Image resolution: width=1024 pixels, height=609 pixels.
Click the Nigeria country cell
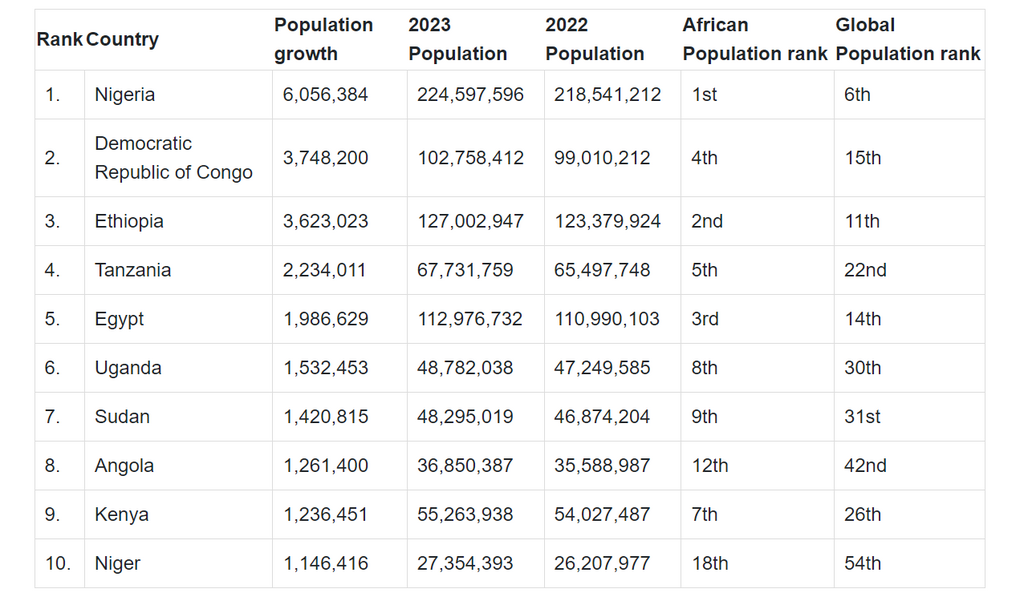[125, 95]
